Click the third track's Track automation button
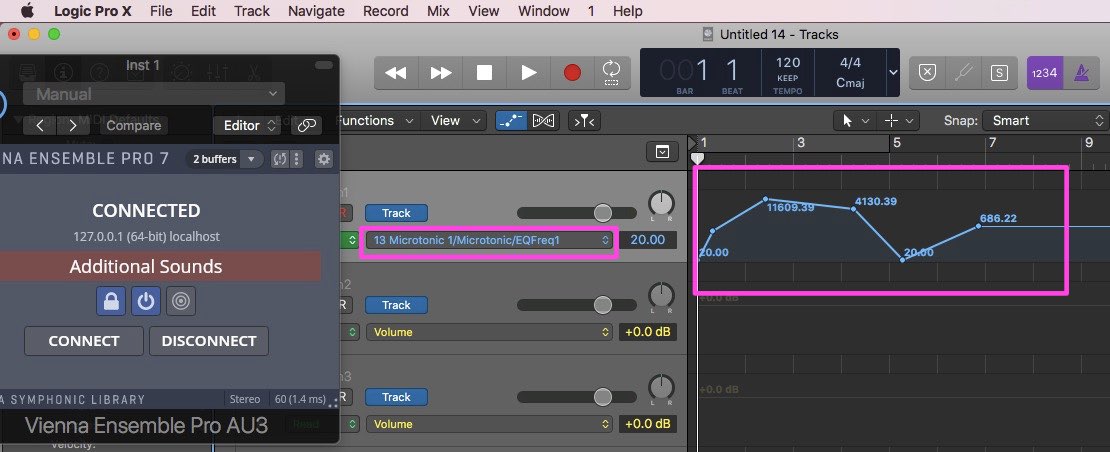 pos(396,397)
